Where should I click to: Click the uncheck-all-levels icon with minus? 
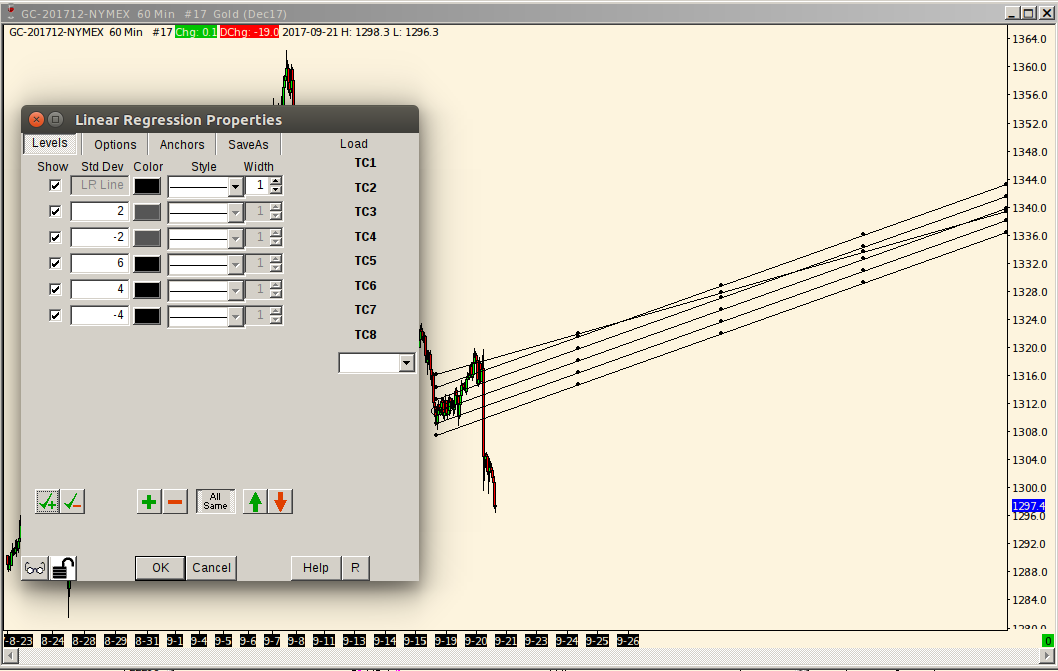pos(73,502)
